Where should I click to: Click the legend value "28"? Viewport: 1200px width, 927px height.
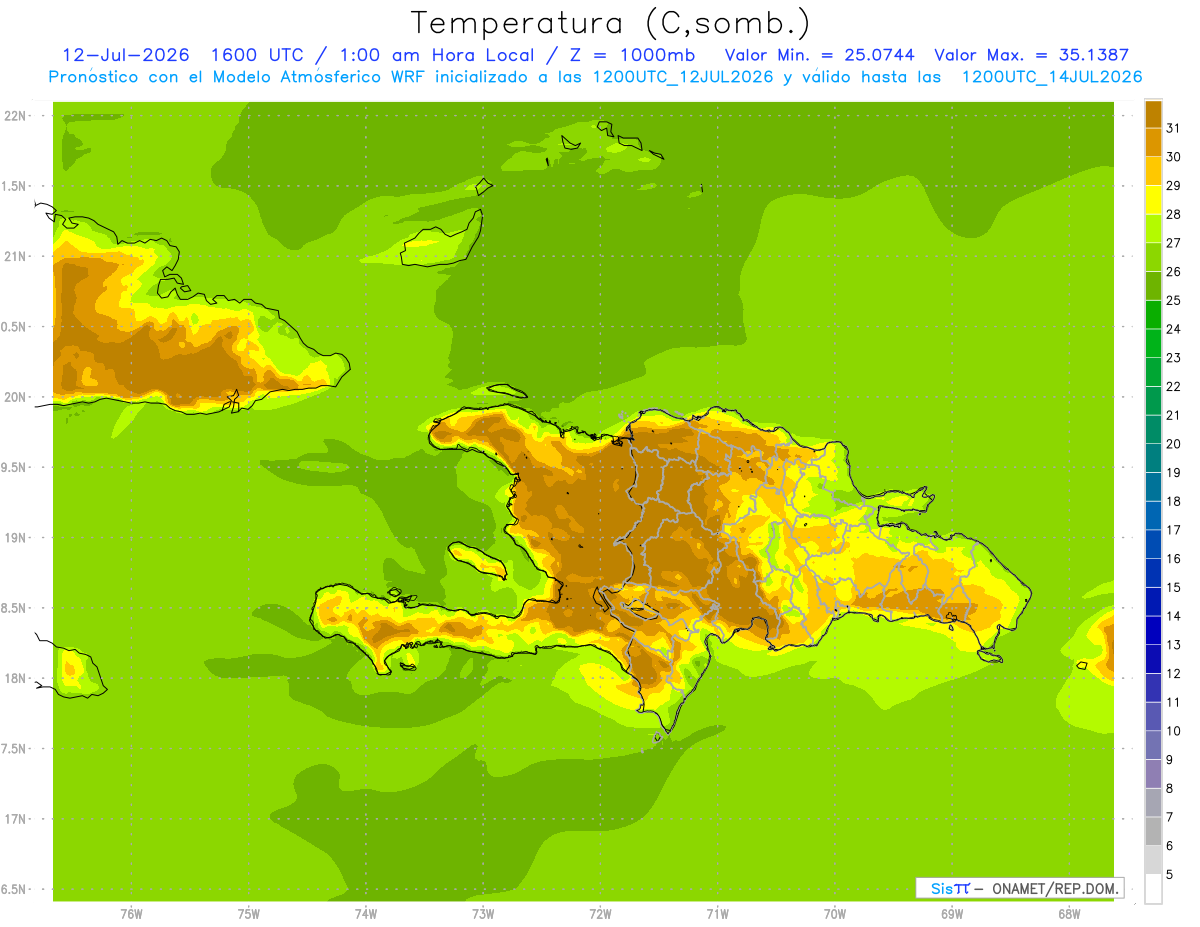point(1173,214)
